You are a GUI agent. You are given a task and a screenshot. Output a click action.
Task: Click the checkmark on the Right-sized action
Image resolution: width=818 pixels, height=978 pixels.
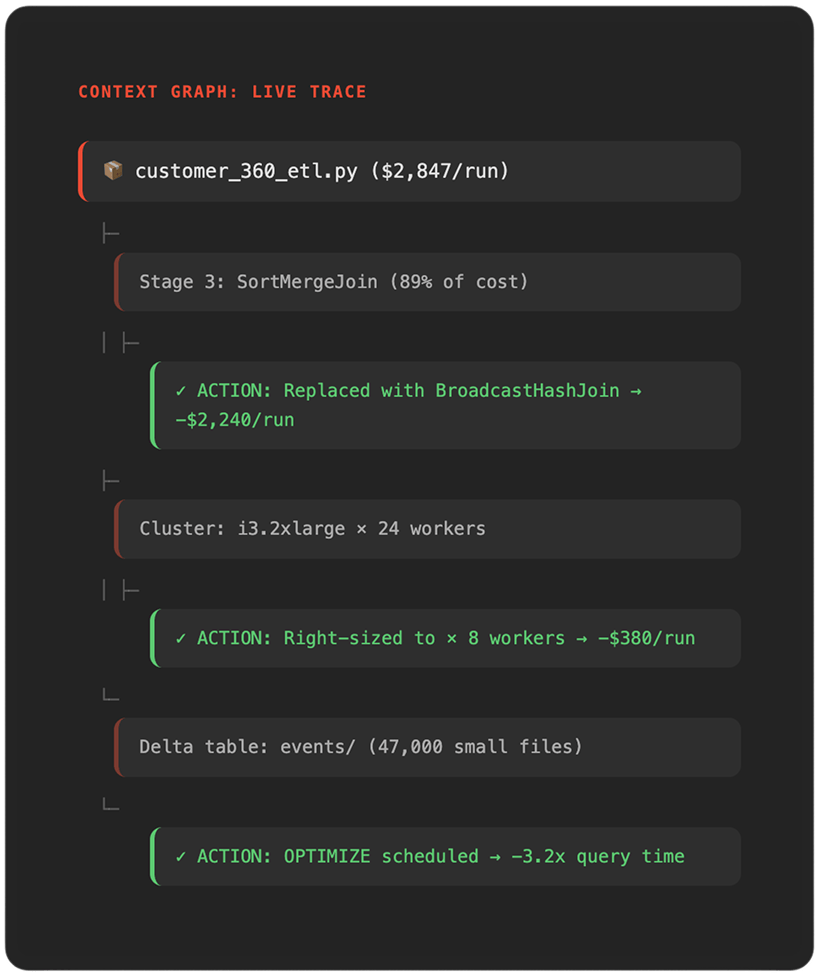(180, 638)
